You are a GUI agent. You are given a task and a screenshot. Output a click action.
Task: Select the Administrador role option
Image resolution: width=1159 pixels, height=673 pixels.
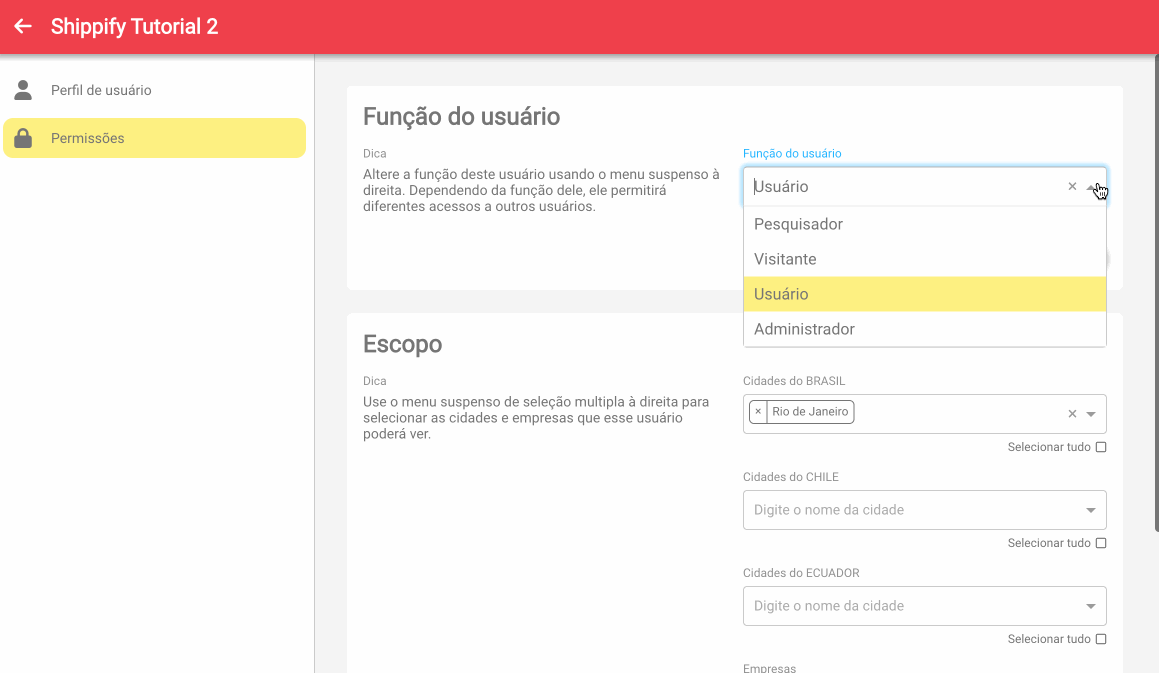click(x=925, y=329)
